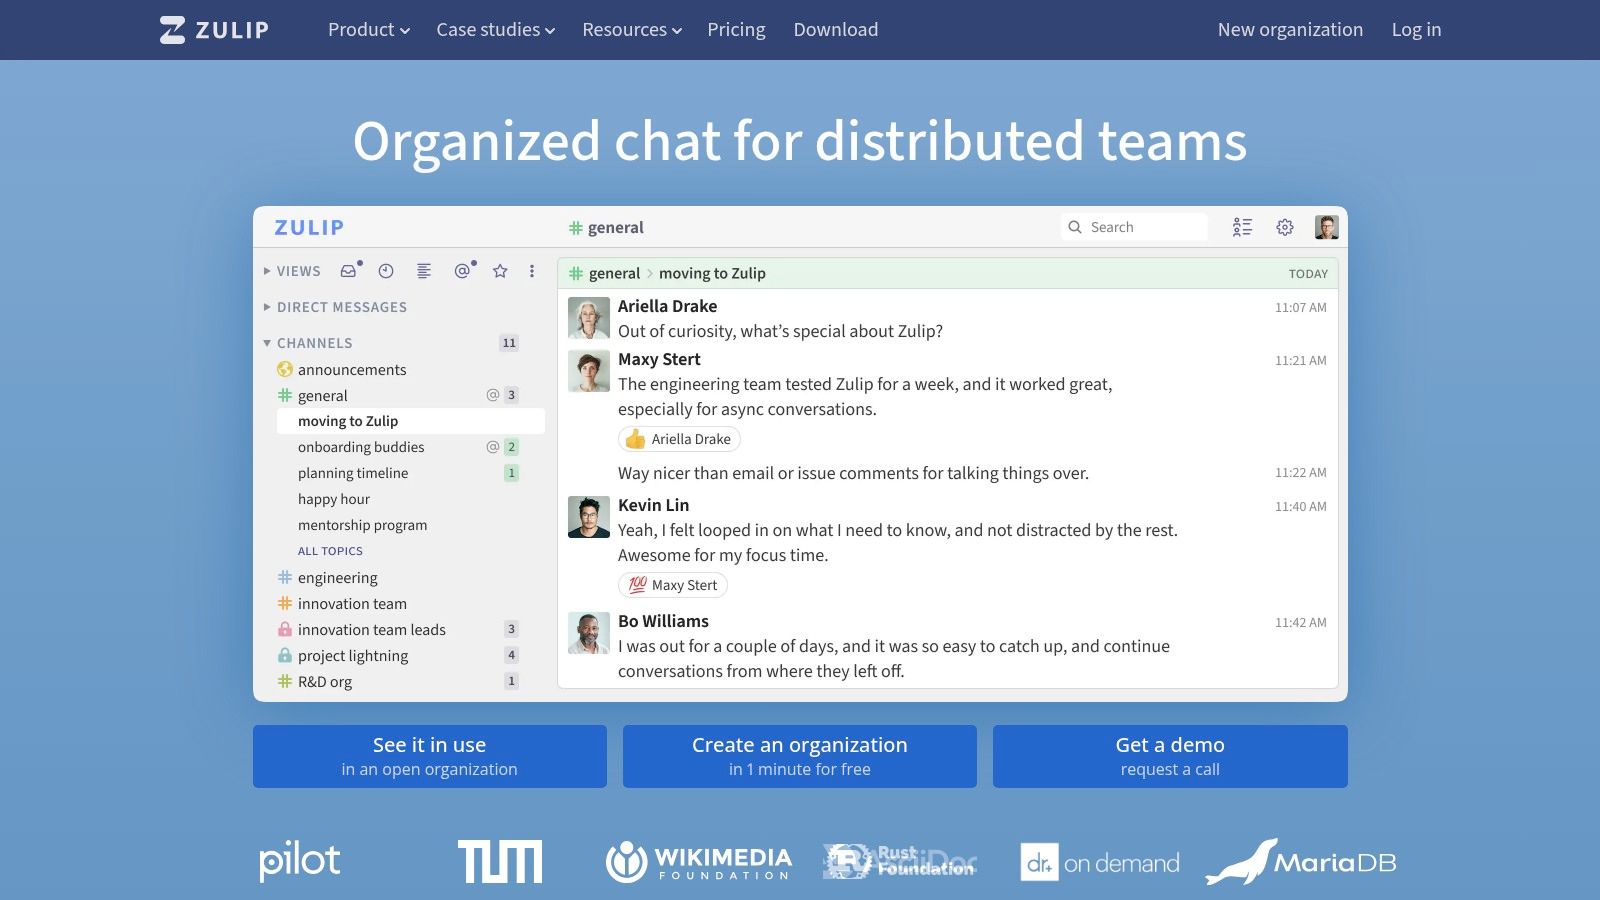Screen dimensions: 1600x900
Task: Open the Case studies dropdown menu
Action: [495, 30]
